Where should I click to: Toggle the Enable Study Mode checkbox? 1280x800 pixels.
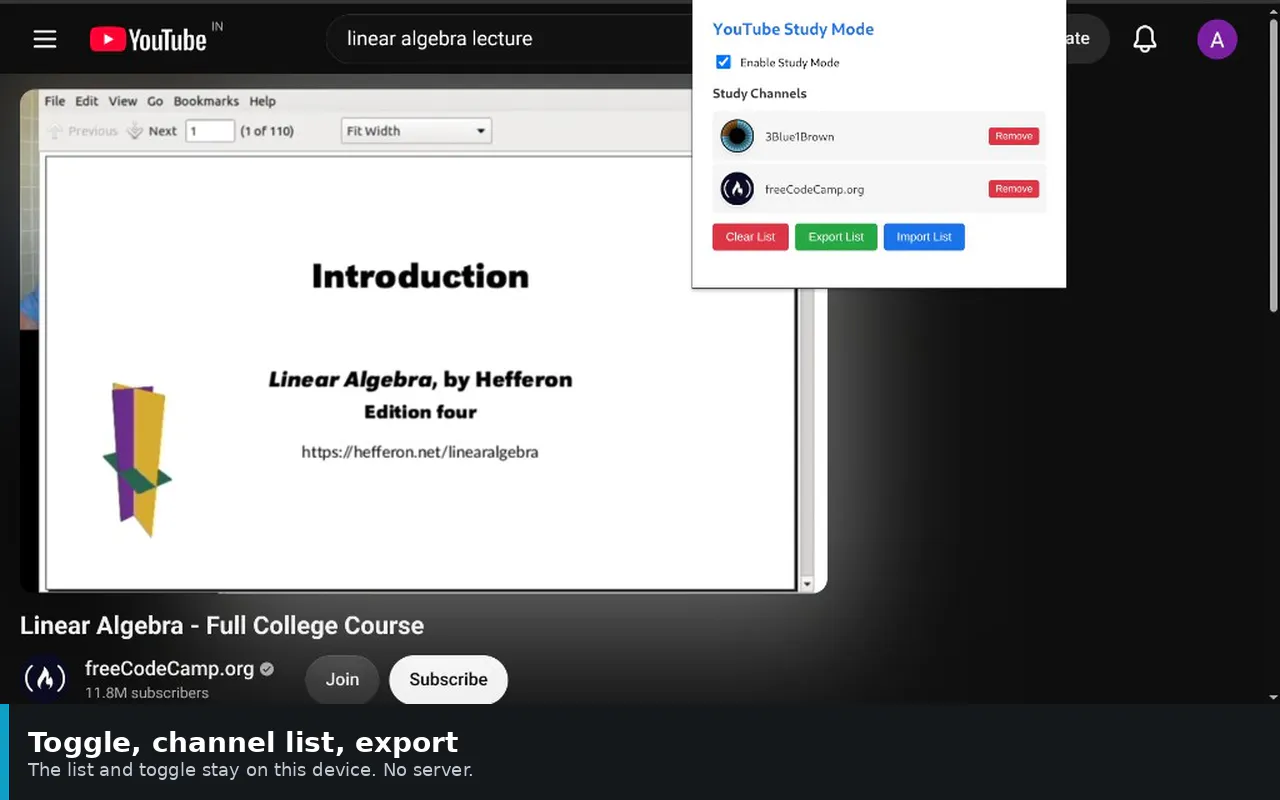(x=724, y=62)
